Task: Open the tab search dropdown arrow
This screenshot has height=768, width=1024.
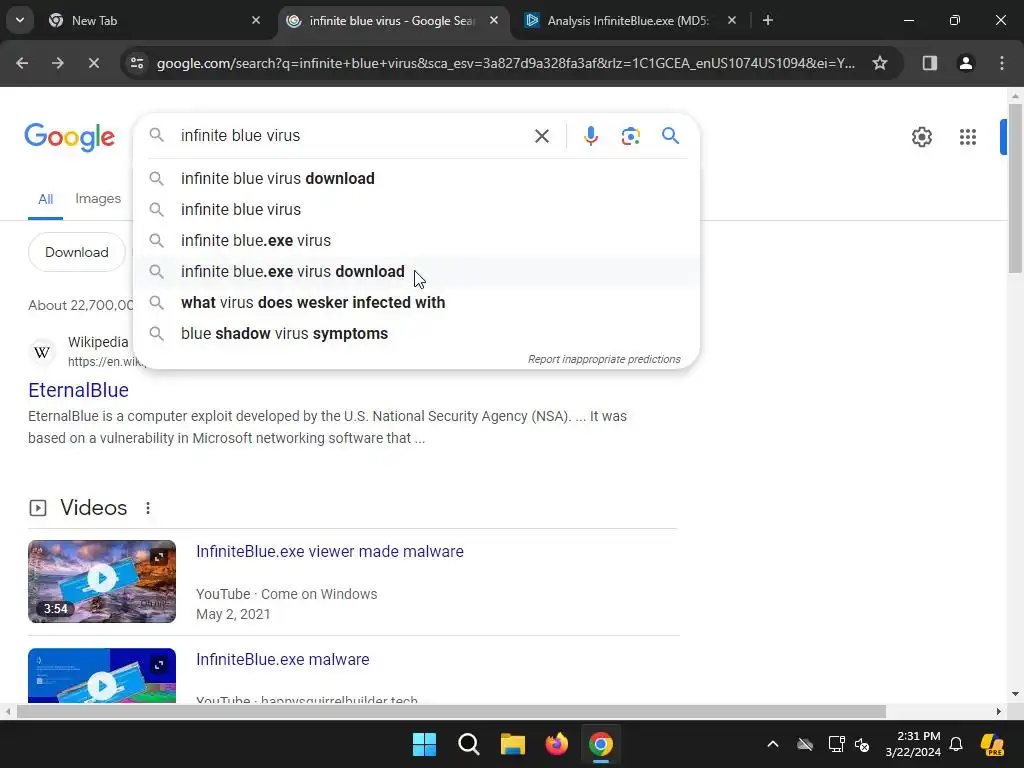Action: click(20, 20)
